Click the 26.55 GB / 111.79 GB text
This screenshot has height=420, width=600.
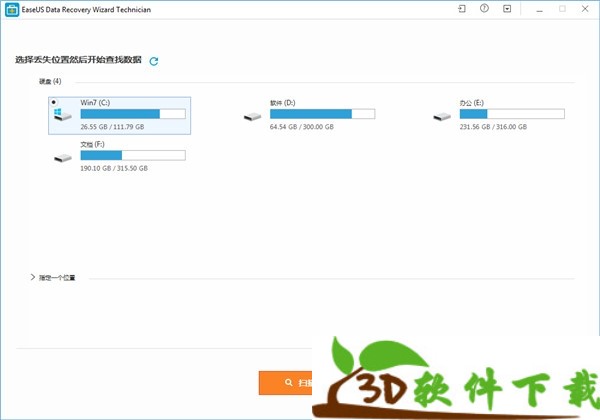tap(112, 127)
